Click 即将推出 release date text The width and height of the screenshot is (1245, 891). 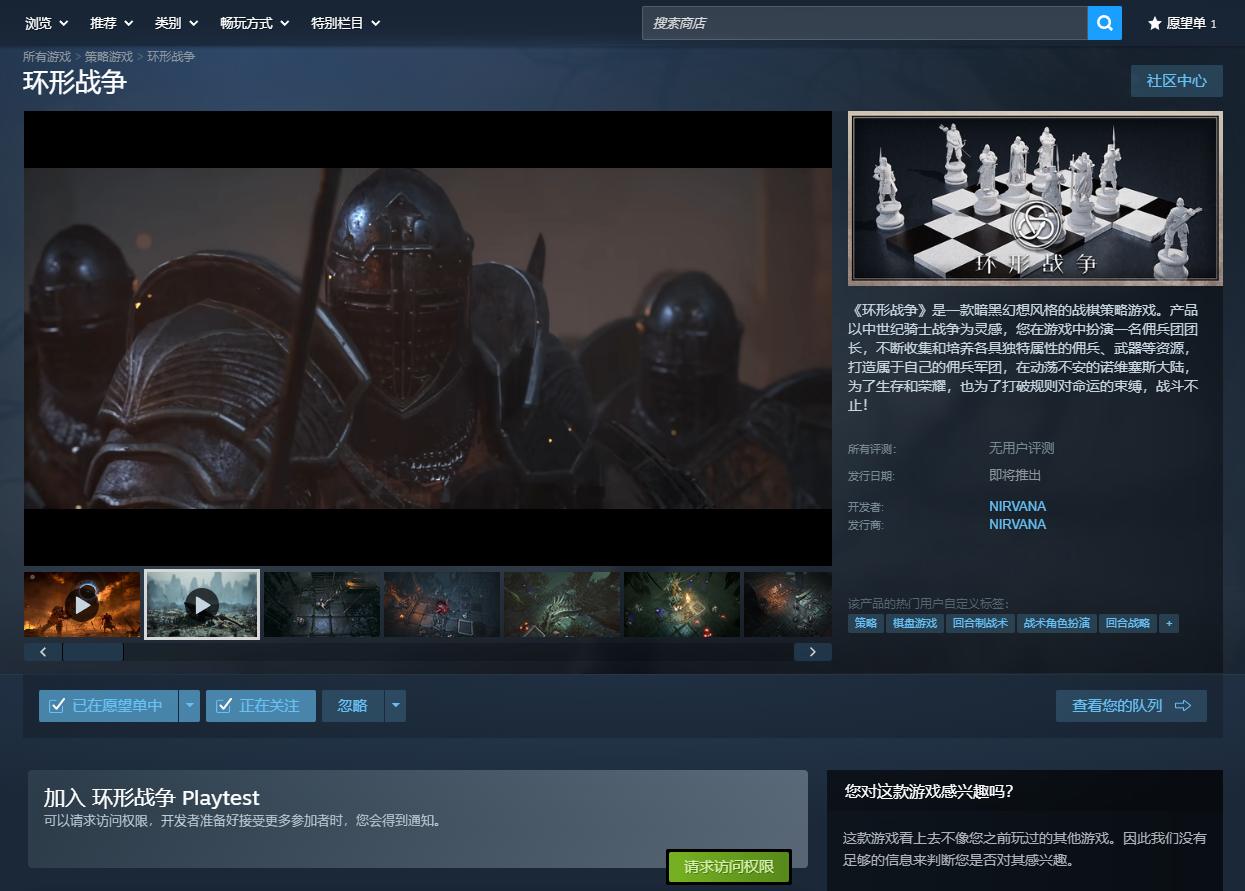pos(1015,475)
